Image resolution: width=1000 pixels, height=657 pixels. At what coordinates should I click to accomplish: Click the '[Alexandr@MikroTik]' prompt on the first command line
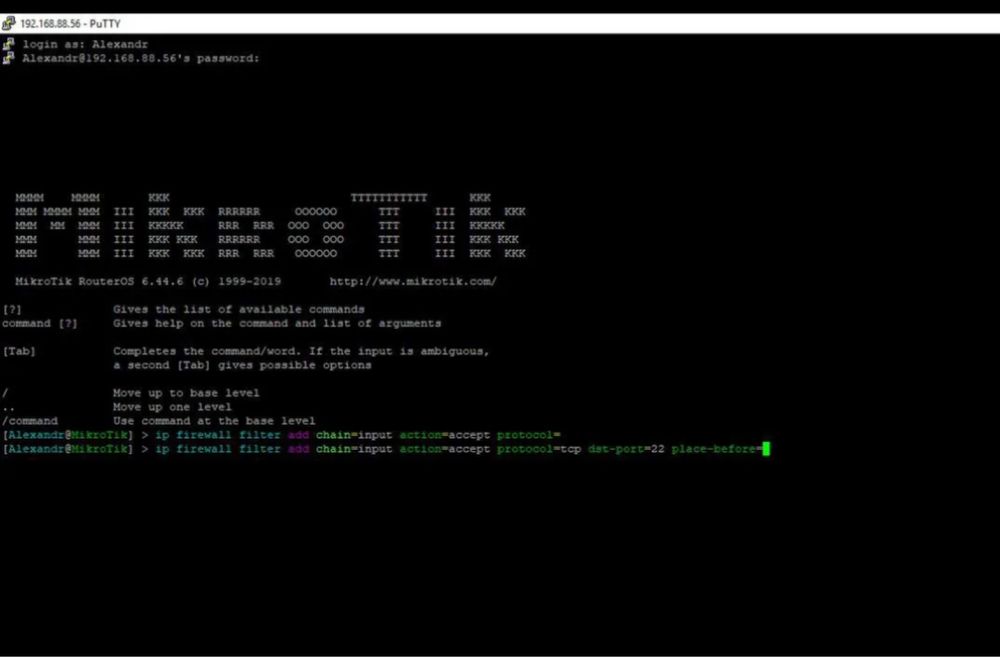click(x=68, y=435)
